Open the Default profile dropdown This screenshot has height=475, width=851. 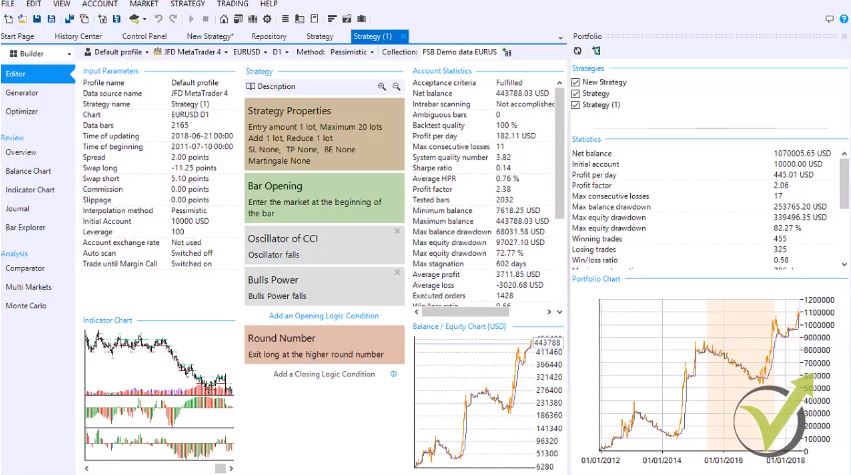(120, 52)
